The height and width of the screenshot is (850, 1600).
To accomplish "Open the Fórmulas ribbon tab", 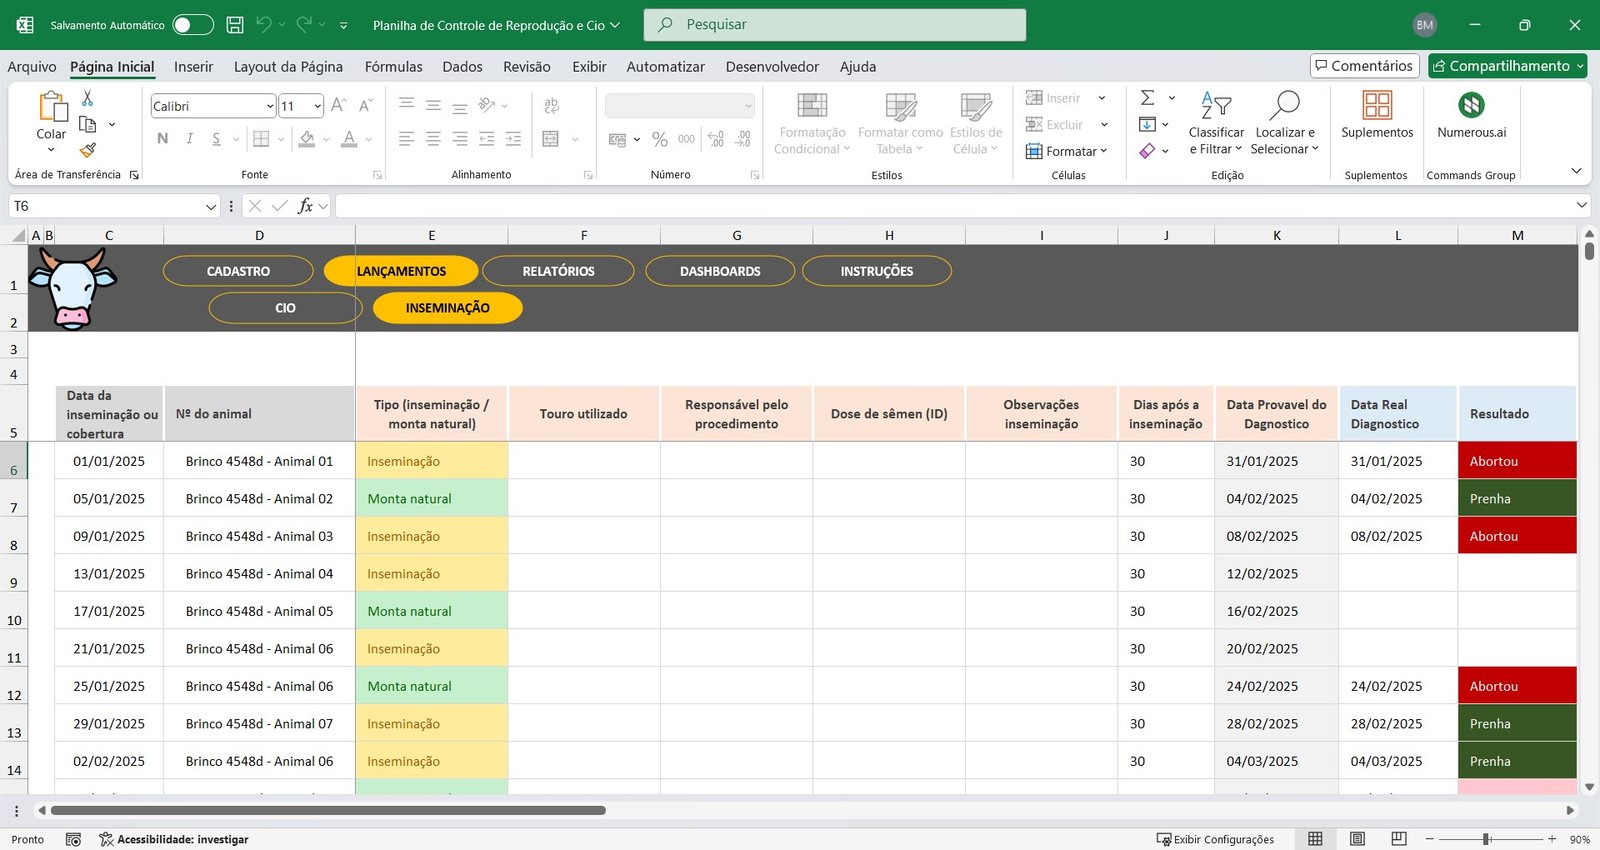I will point(393,67).
